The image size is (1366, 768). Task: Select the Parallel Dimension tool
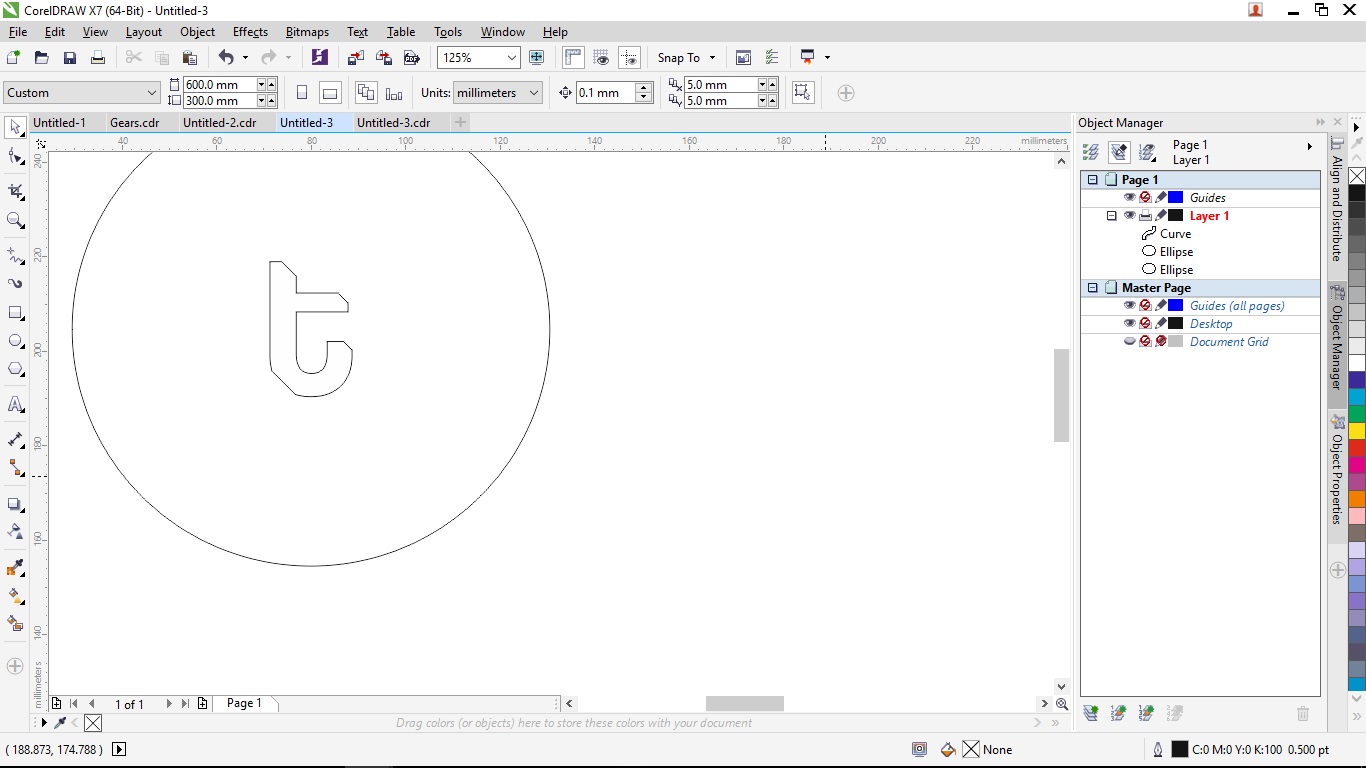click(x=15, y=440)
